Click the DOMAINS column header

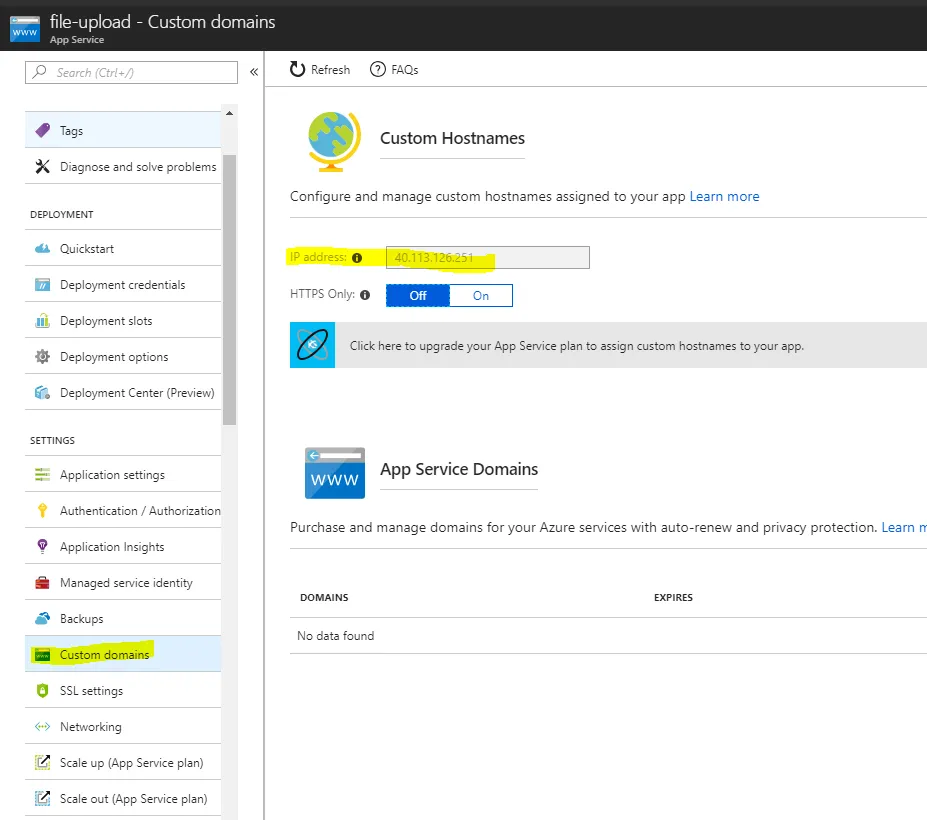coord(324,598)
